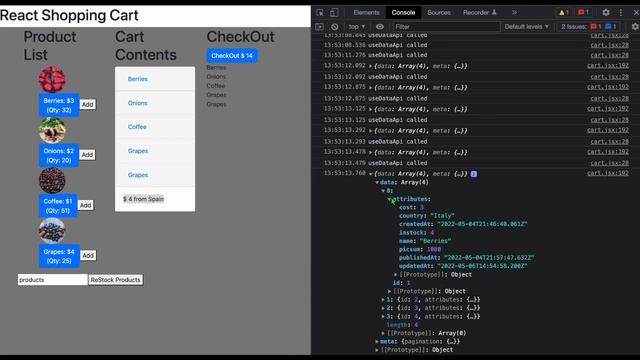640x360 pixels.
Task: Click the Grapes: $4 (Qty: 25) label
Action: (59, 256)
